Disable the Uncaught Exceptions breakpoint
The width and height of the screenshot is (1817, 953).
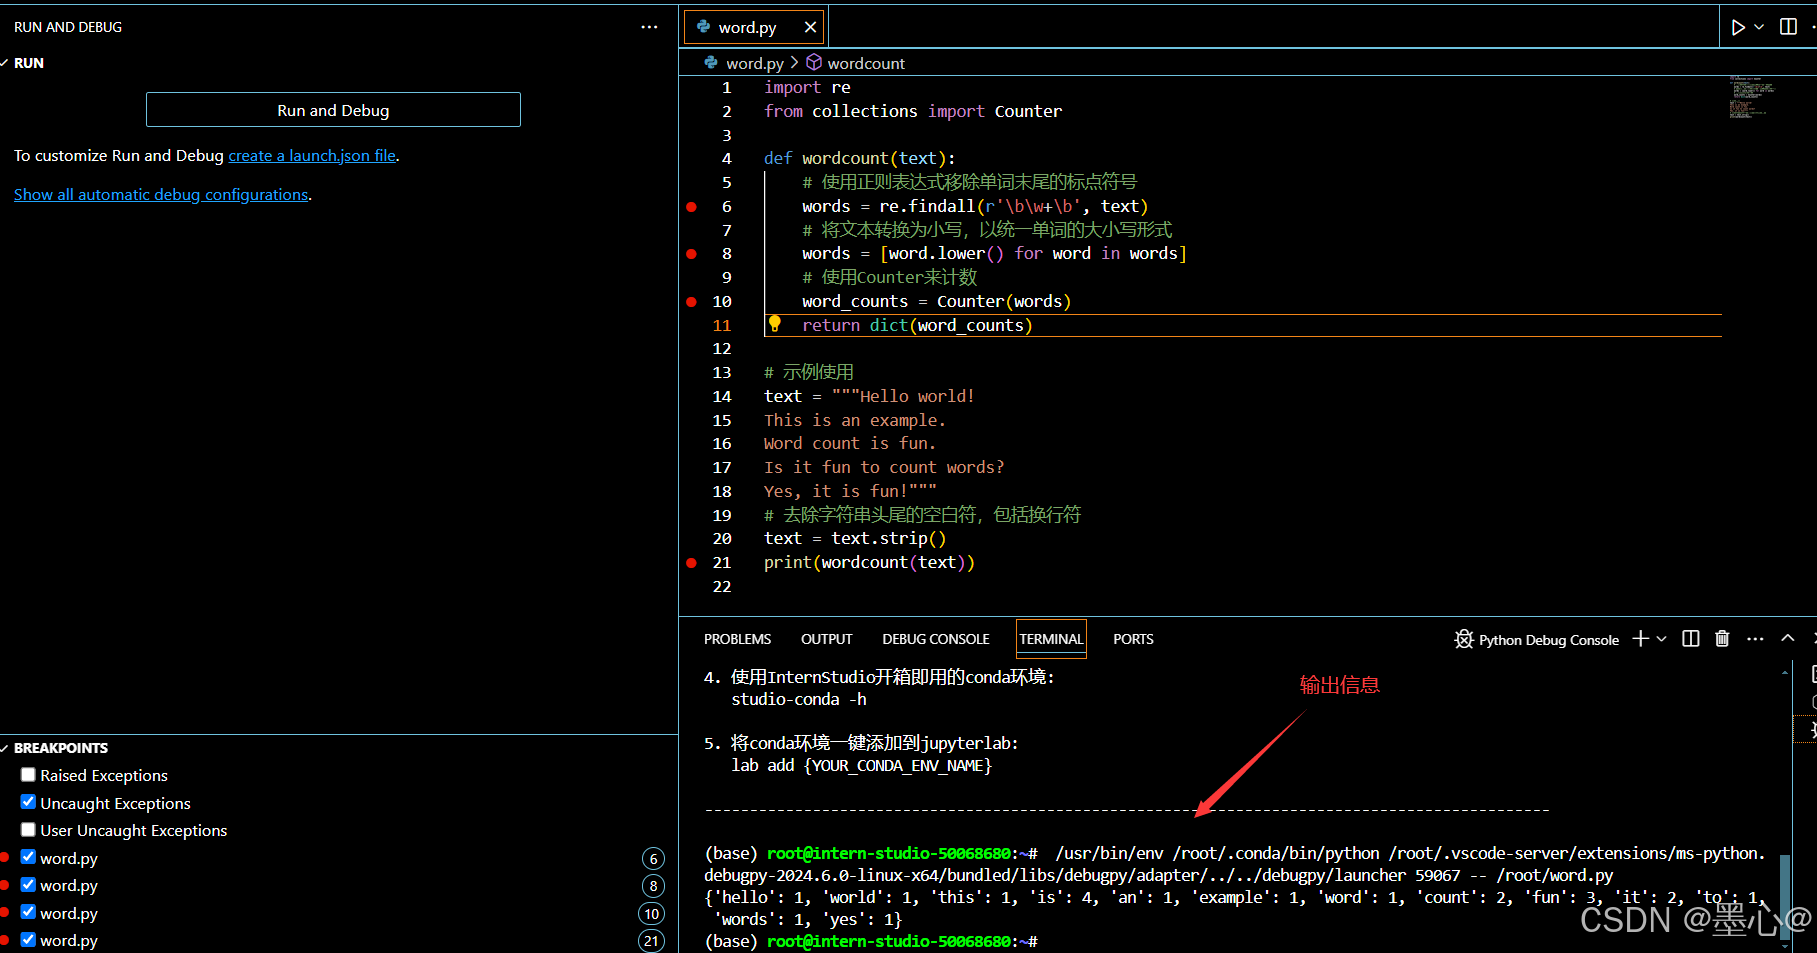[x=28, y=802]
